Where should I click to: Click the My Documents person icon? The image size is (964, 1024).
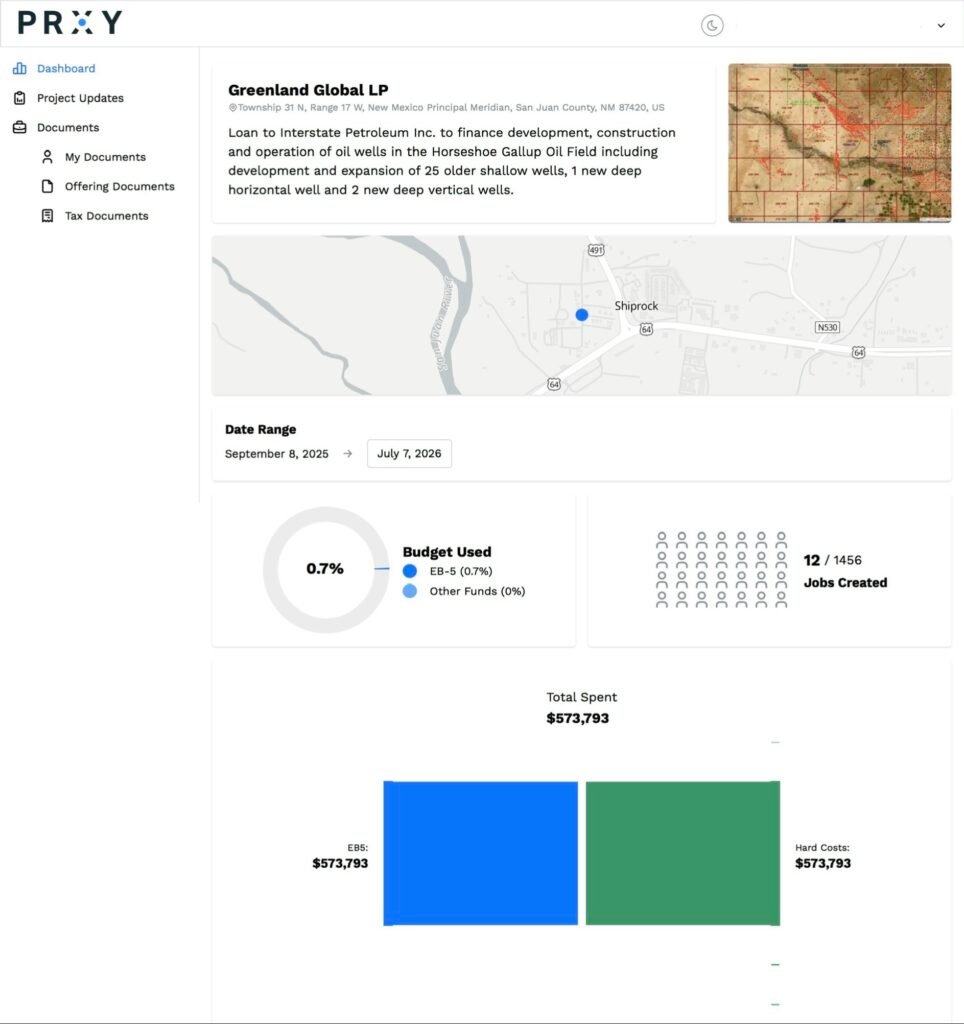(47, 157)
